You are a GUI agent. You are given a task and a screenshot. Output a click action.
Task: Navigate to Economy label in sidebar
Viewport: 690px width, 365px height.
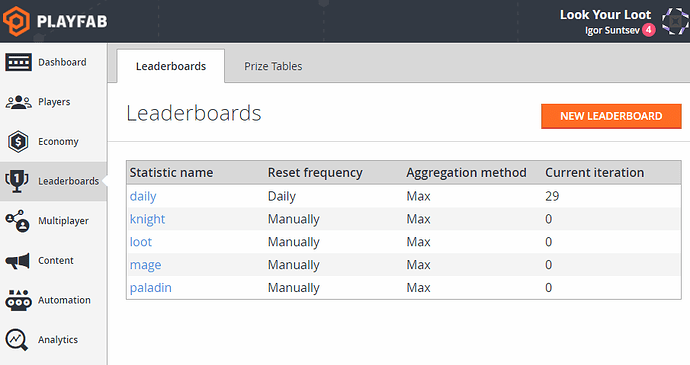click(58, 141)
